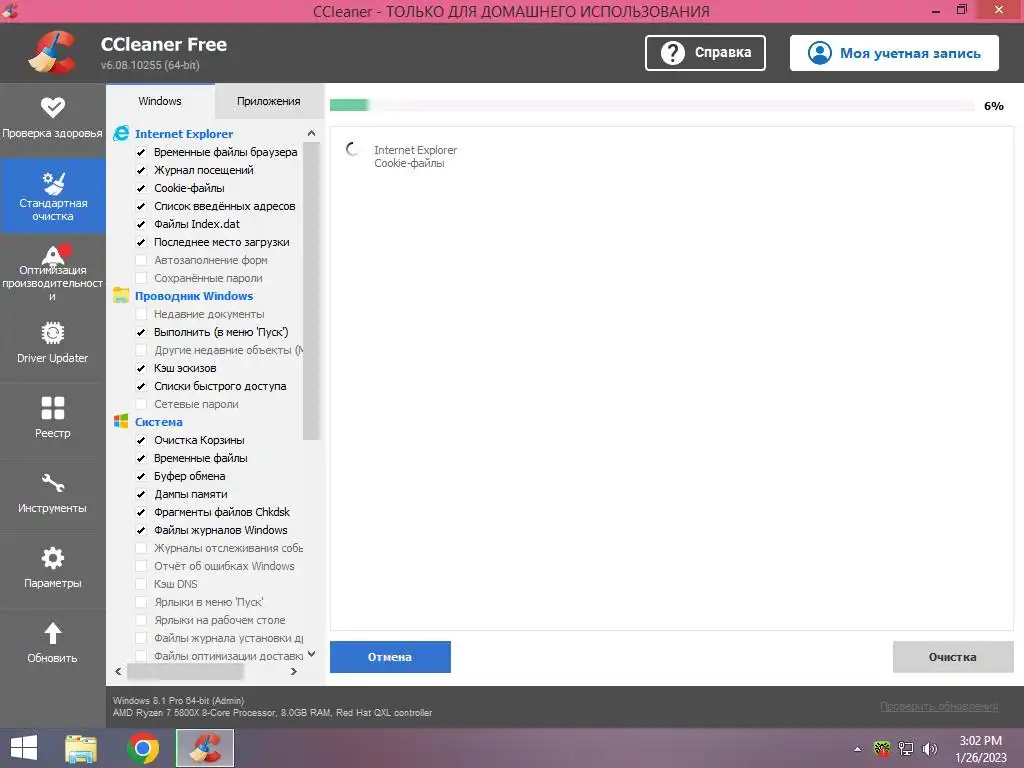Launch Google Chrome from the taskbar

click(143, 748)
